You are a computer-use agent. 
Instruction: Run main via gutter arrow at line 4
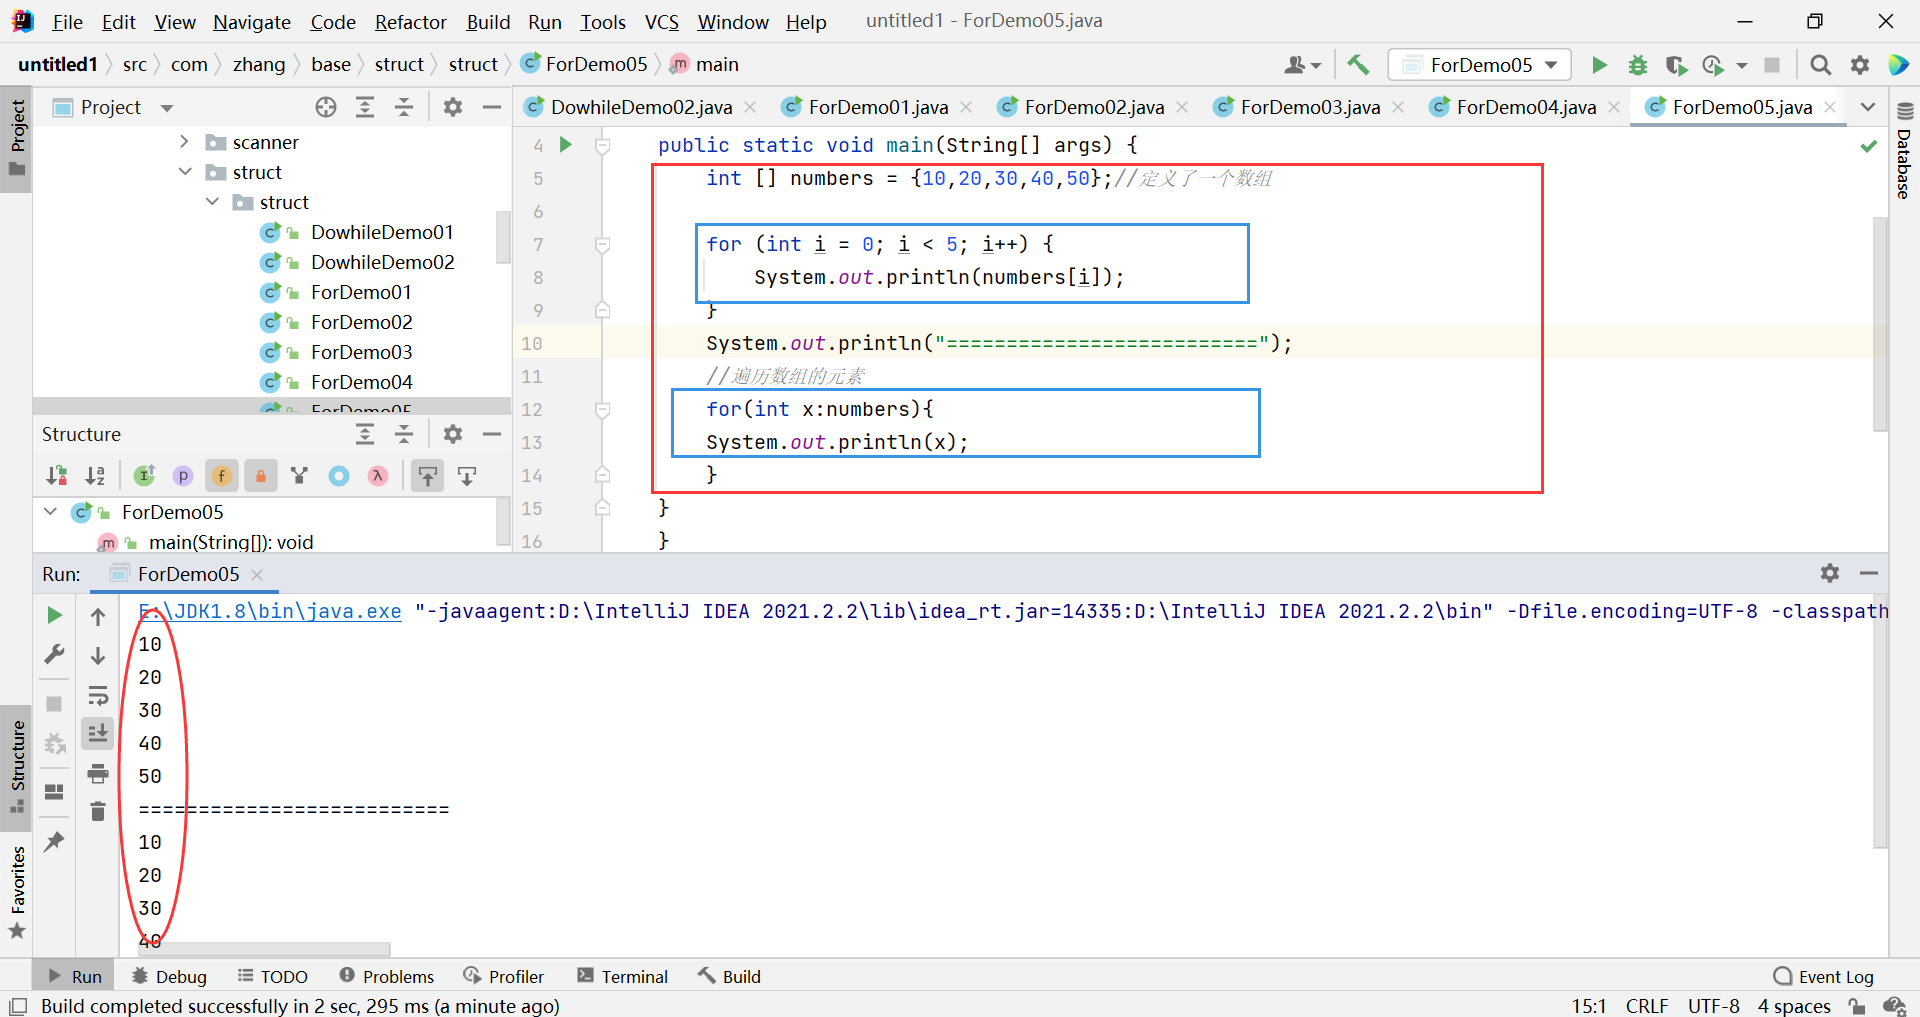(565, 145)
